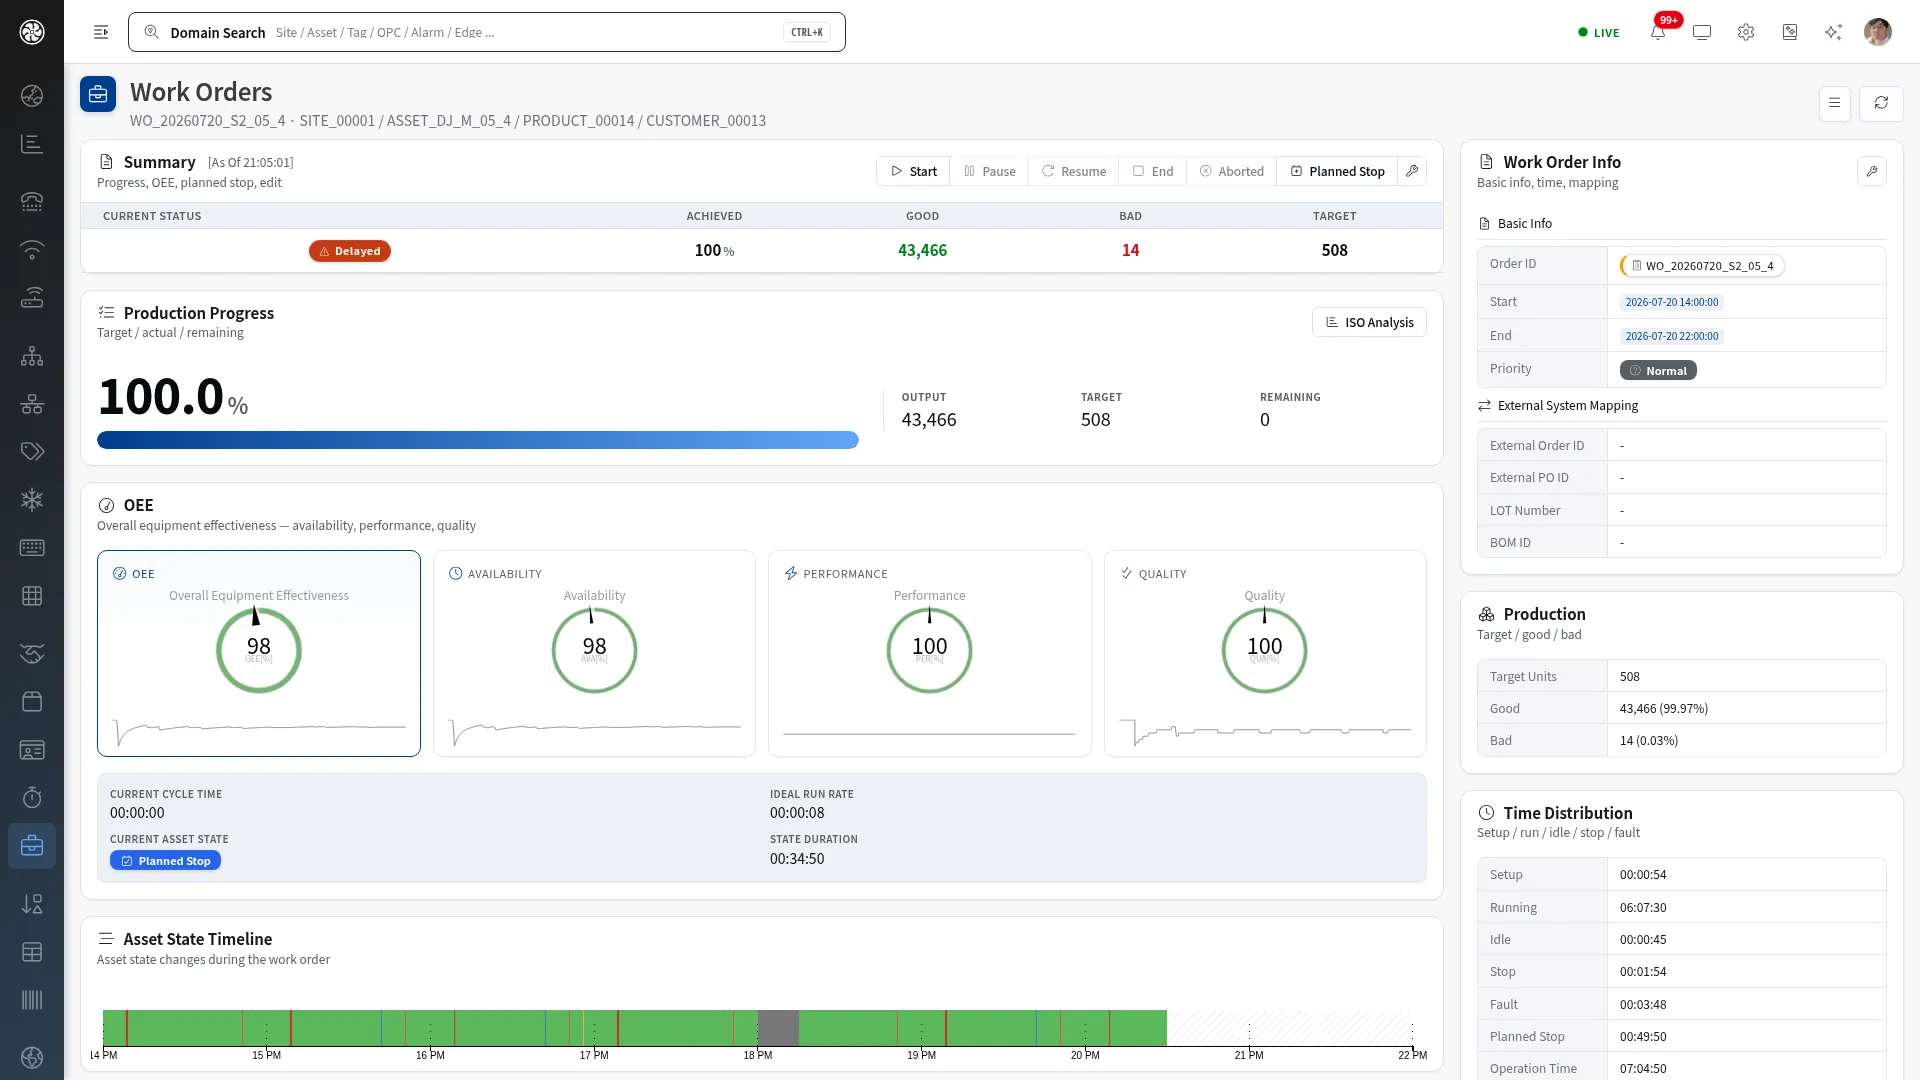The height and width of the screenshot is (1080, 1920).
Task: Toggle the sidebar collapse menu icon
Action: [101, 32]
